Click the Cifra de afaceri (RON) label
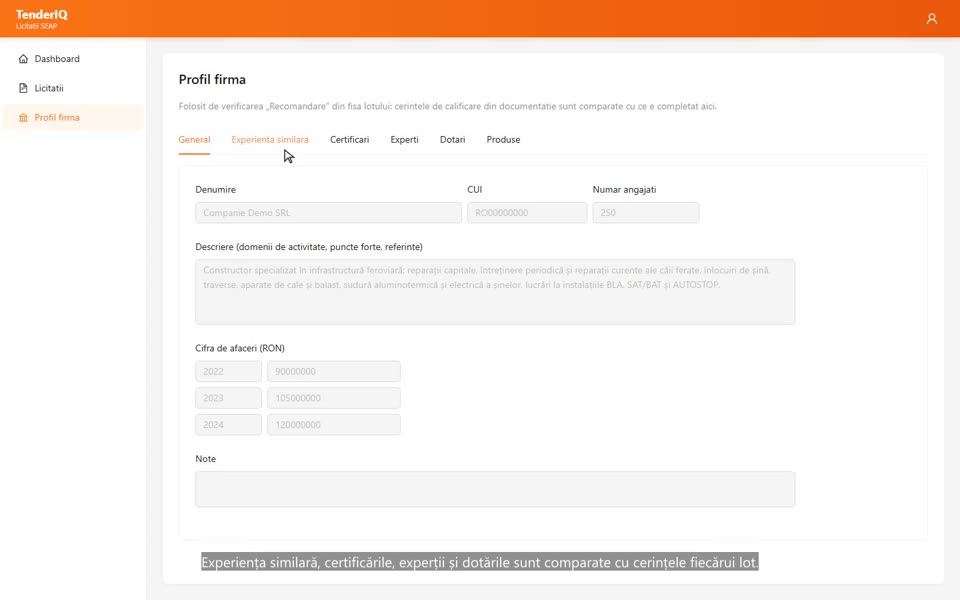 (240, 348)
